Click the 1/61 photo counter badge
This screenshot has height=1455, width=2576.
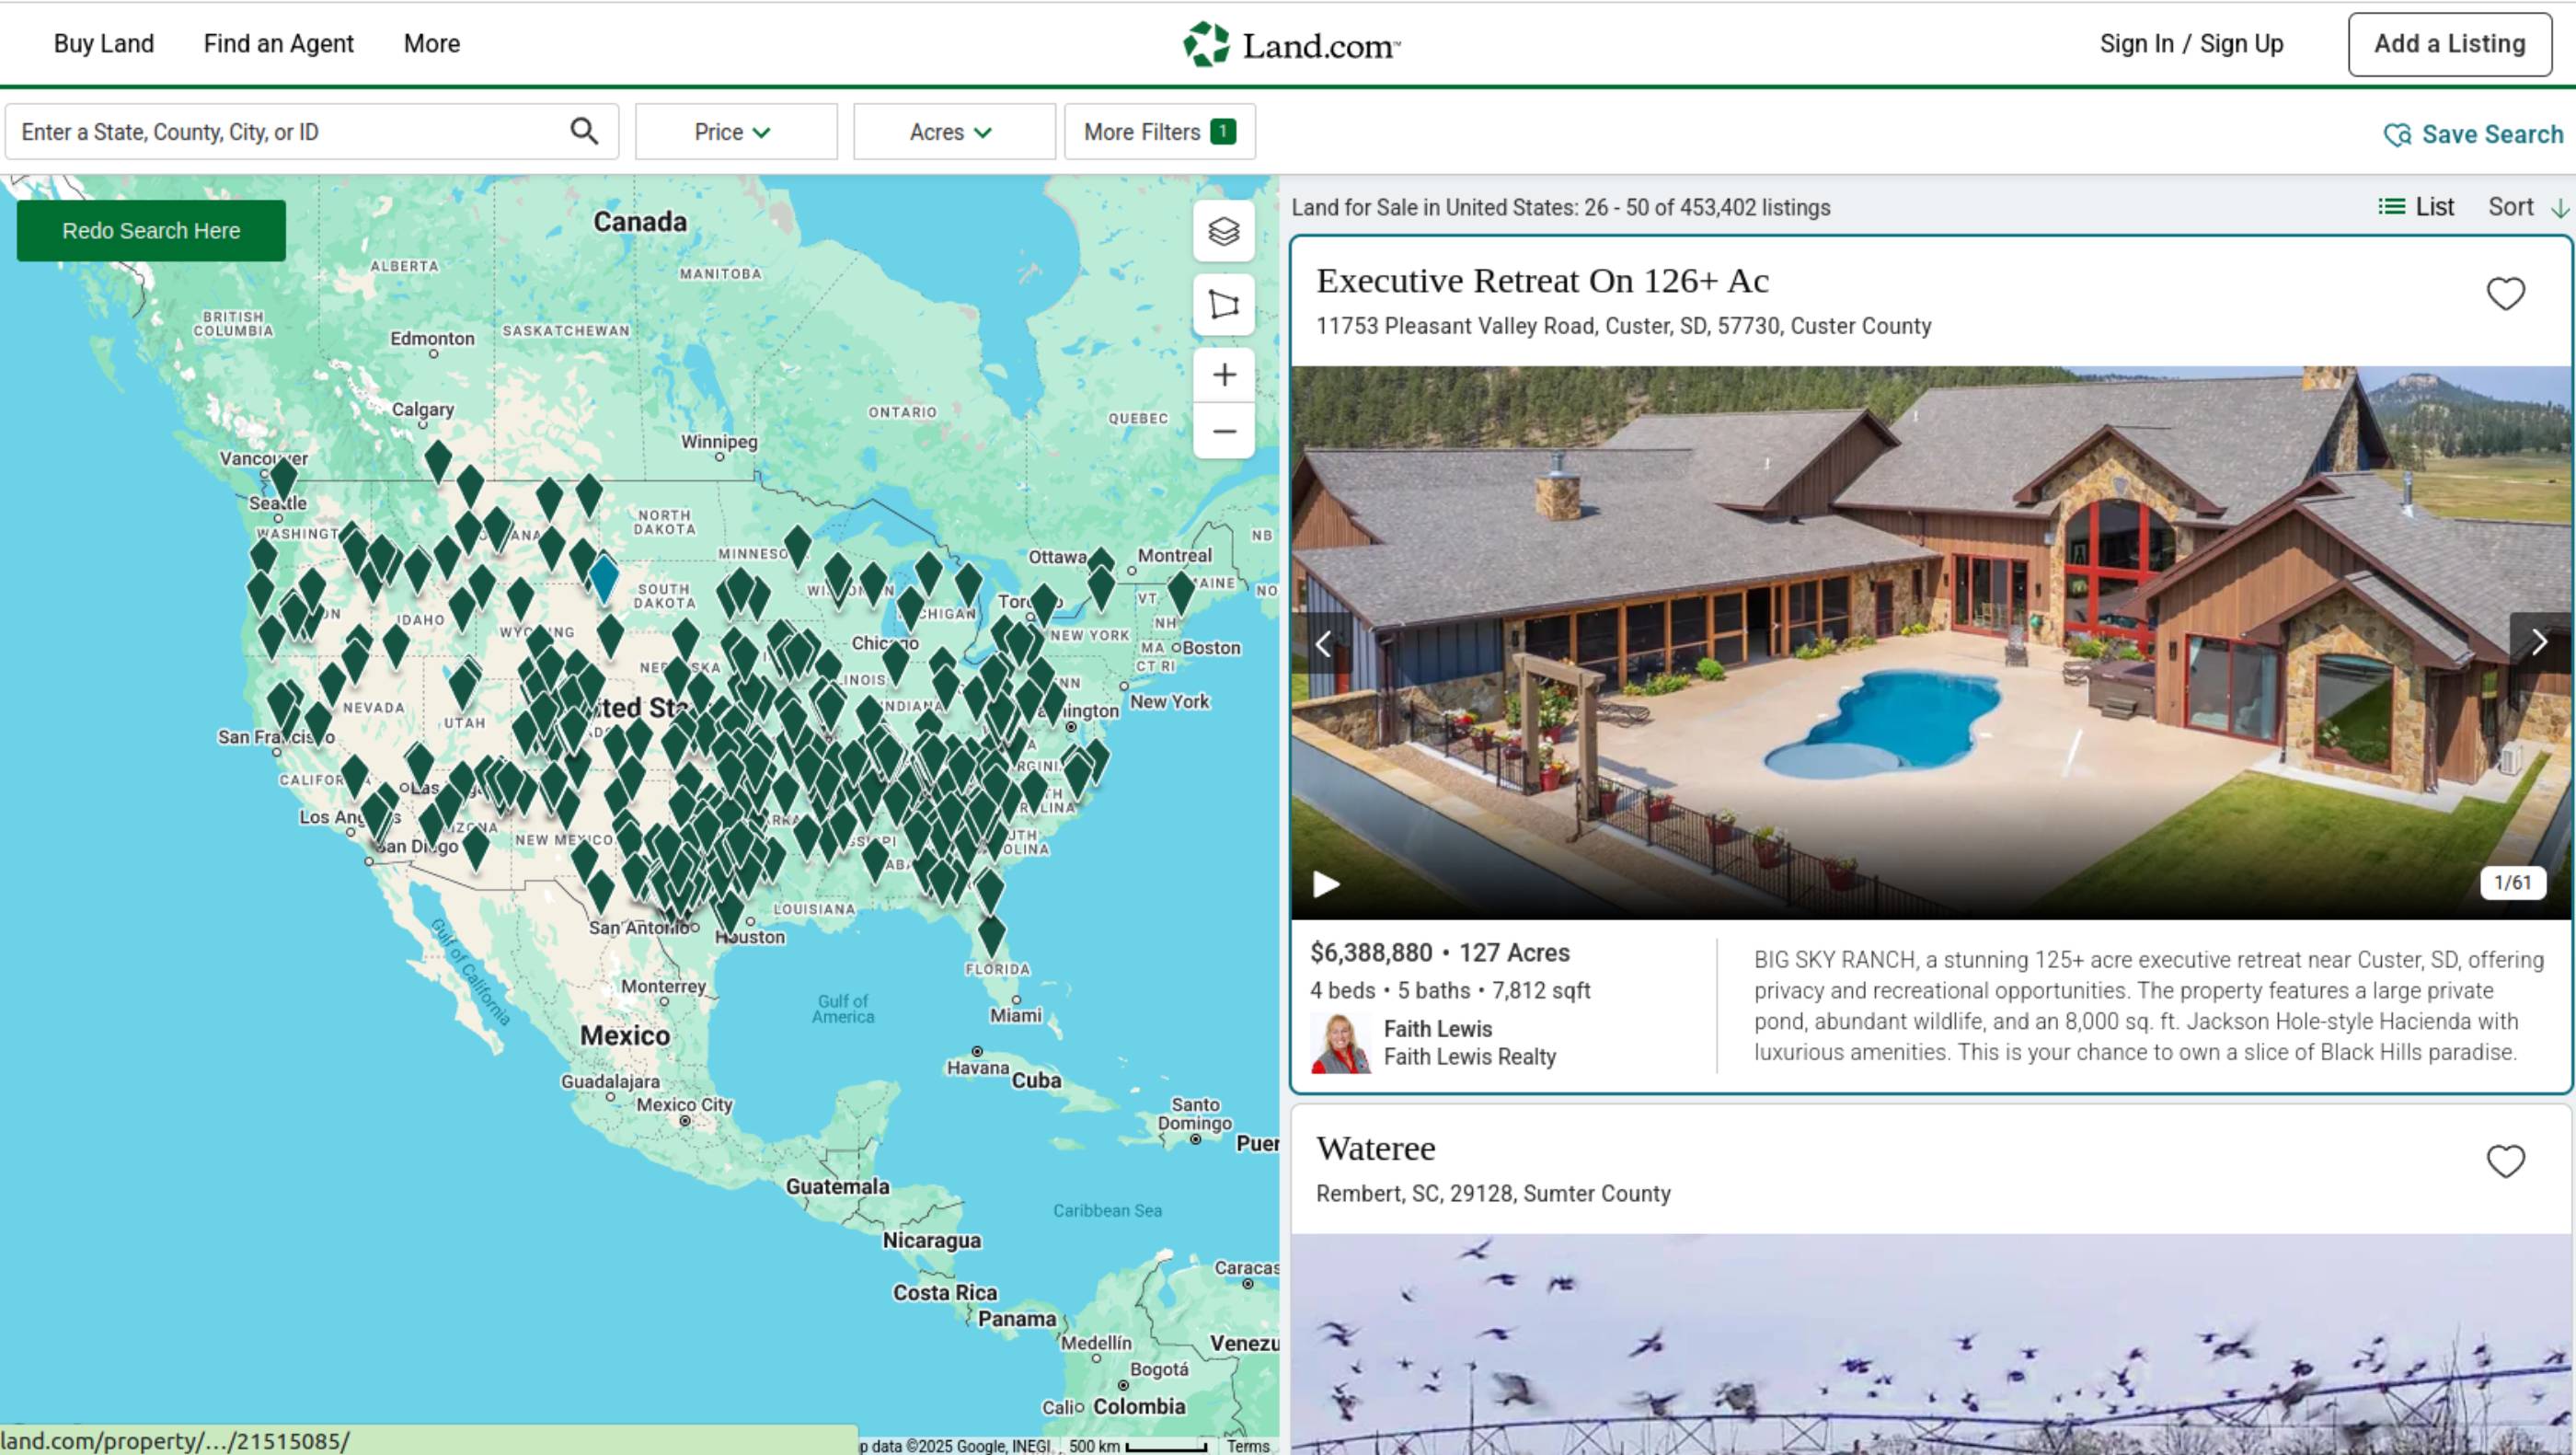point(2512,882)
